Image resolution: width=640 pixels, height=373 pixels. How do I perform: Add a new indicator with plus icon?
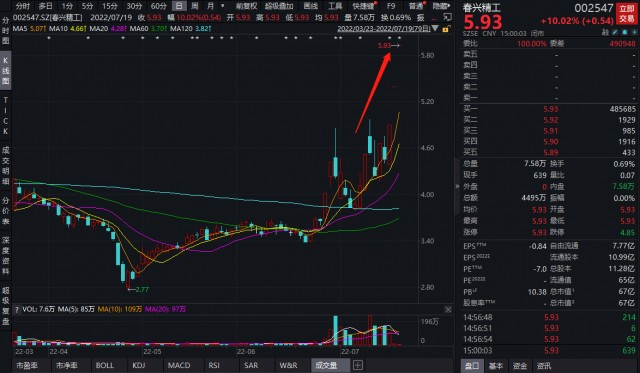358,365
